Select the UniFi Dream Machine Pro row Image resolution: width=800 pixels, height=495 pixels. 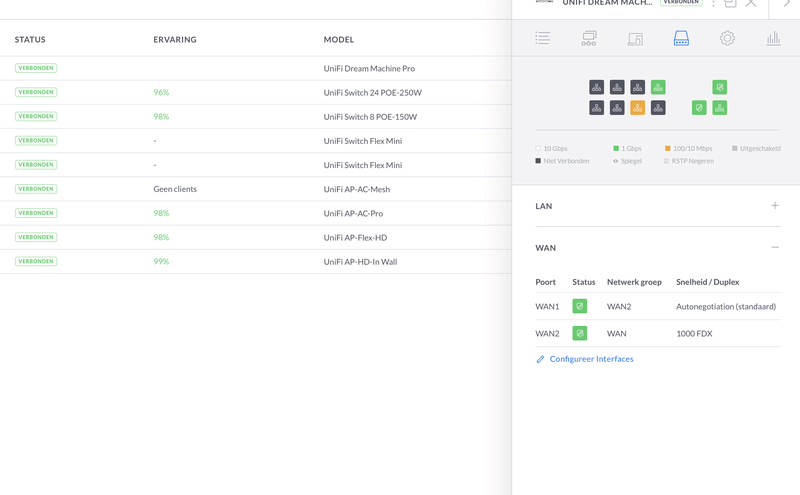[256, 68]
